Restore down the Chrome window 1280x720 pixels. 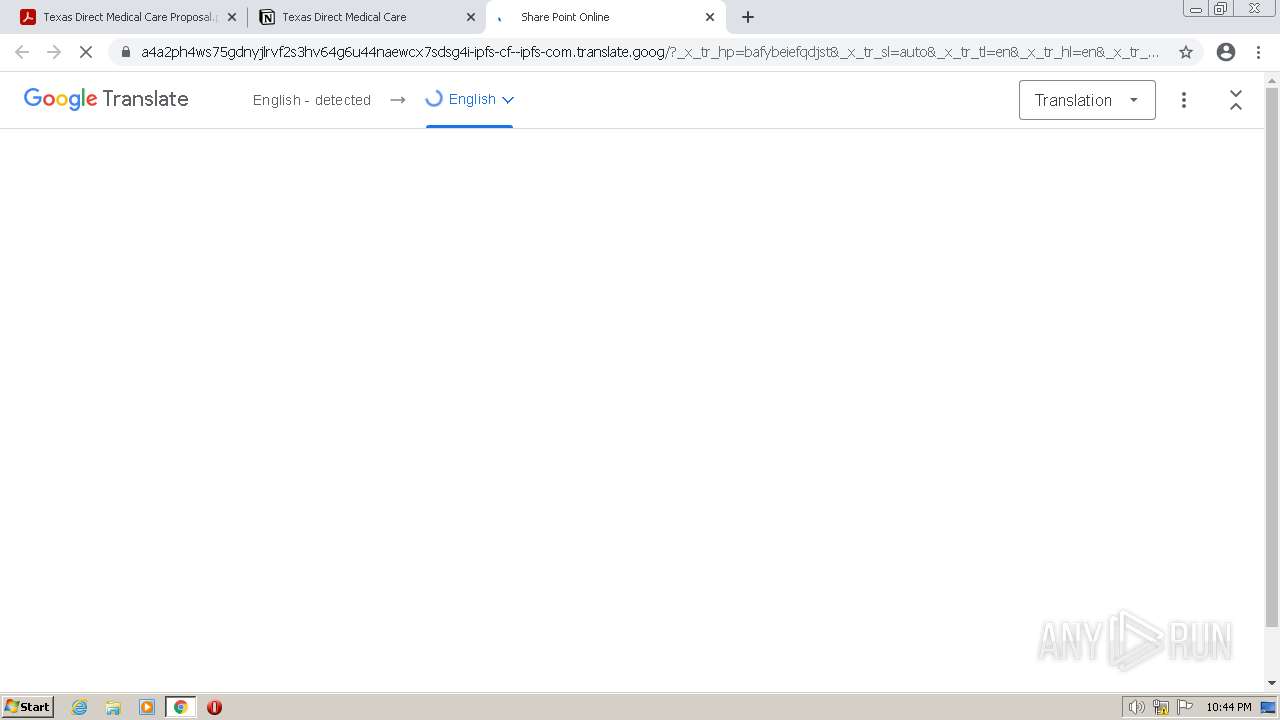point(1221,9)
